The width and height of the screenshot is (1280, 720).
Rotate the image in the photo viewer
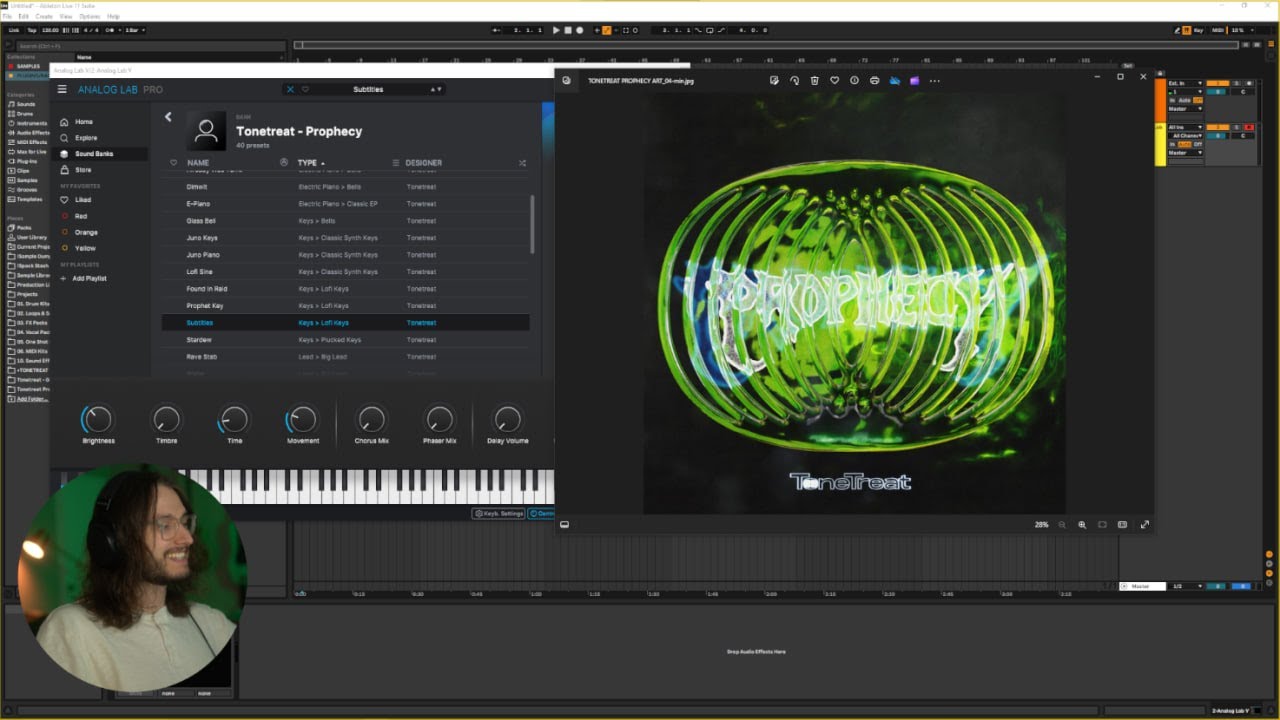click(794, 80)
